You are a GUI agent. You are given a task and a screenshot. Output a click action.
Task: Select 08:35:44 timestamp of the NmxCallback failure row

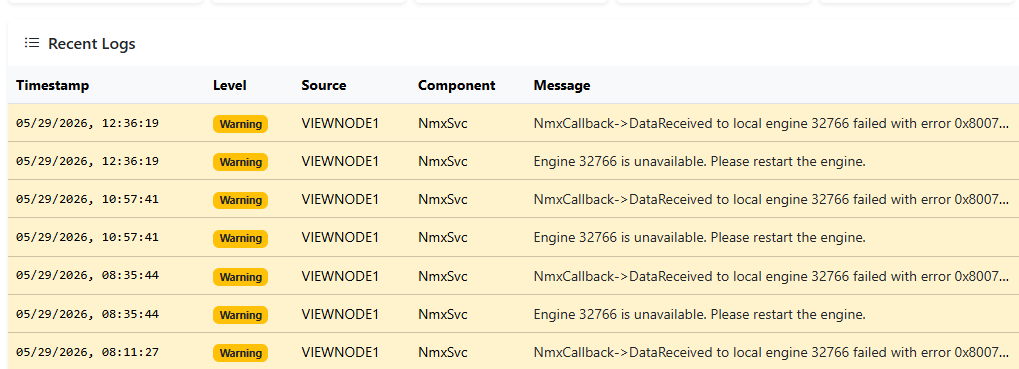(x=87, y=275)
